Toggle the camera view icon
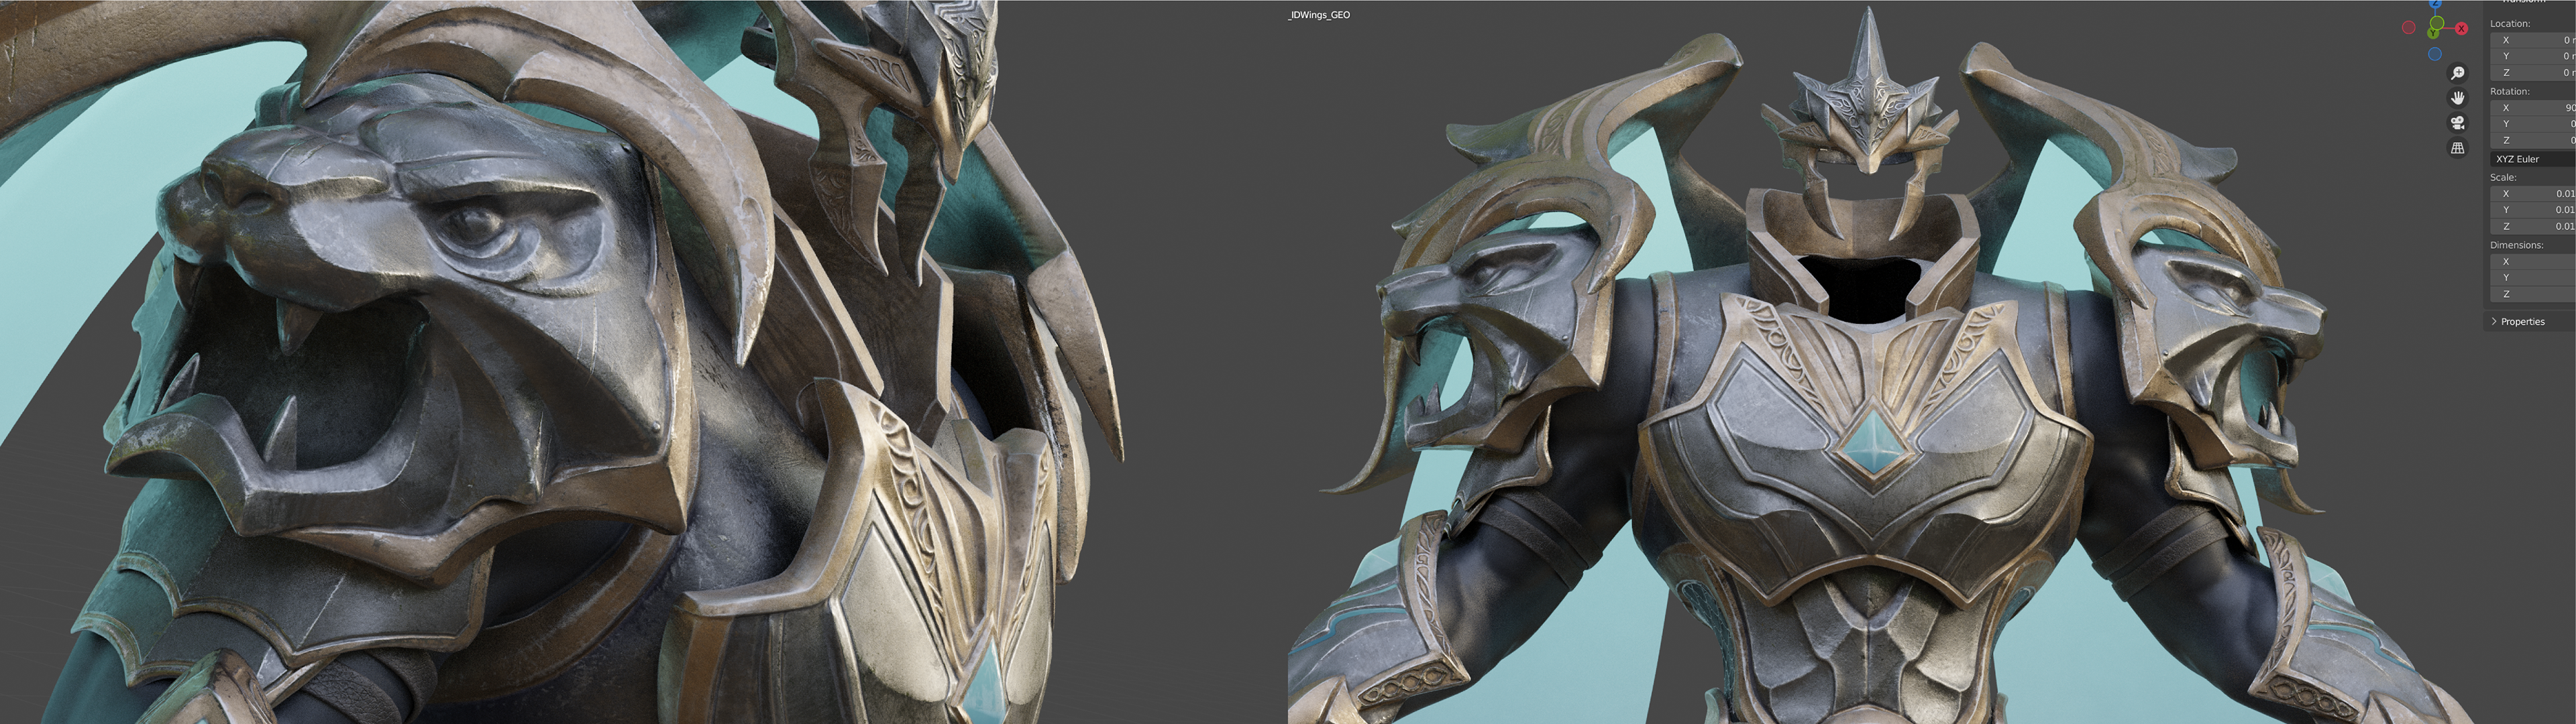This screenshot has height=724, width=2576. (x=2457, y=123)
